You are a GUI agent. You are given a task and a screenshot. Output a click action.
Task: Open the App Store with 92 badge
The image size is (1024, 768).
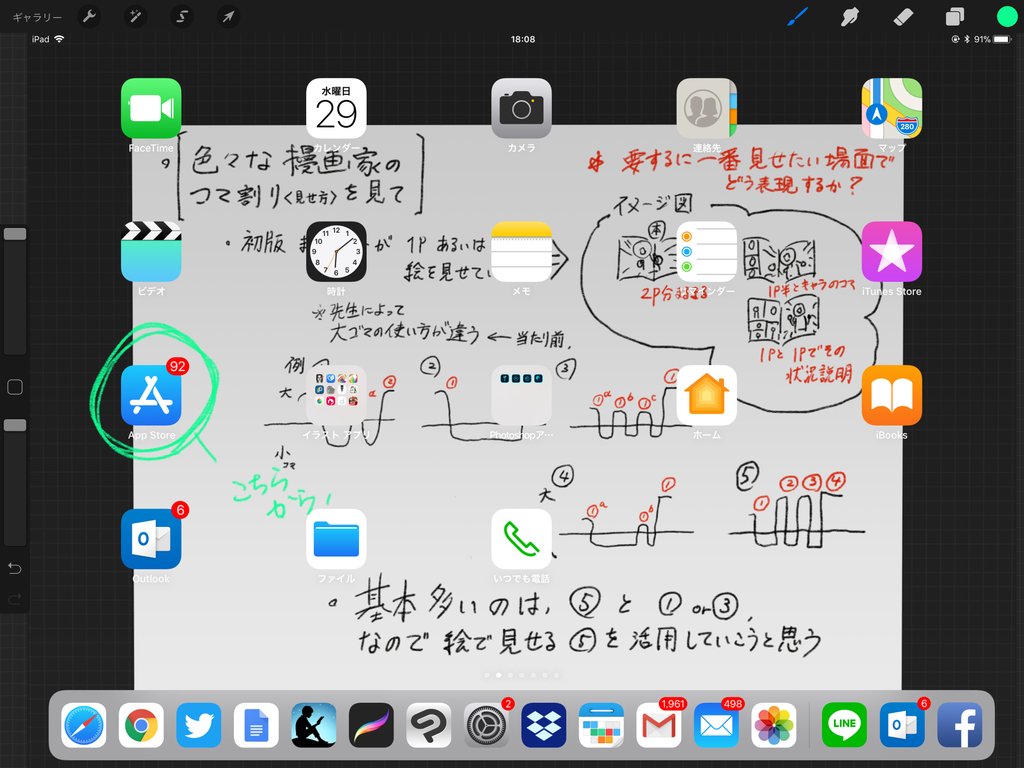click(x=151, y=395)
